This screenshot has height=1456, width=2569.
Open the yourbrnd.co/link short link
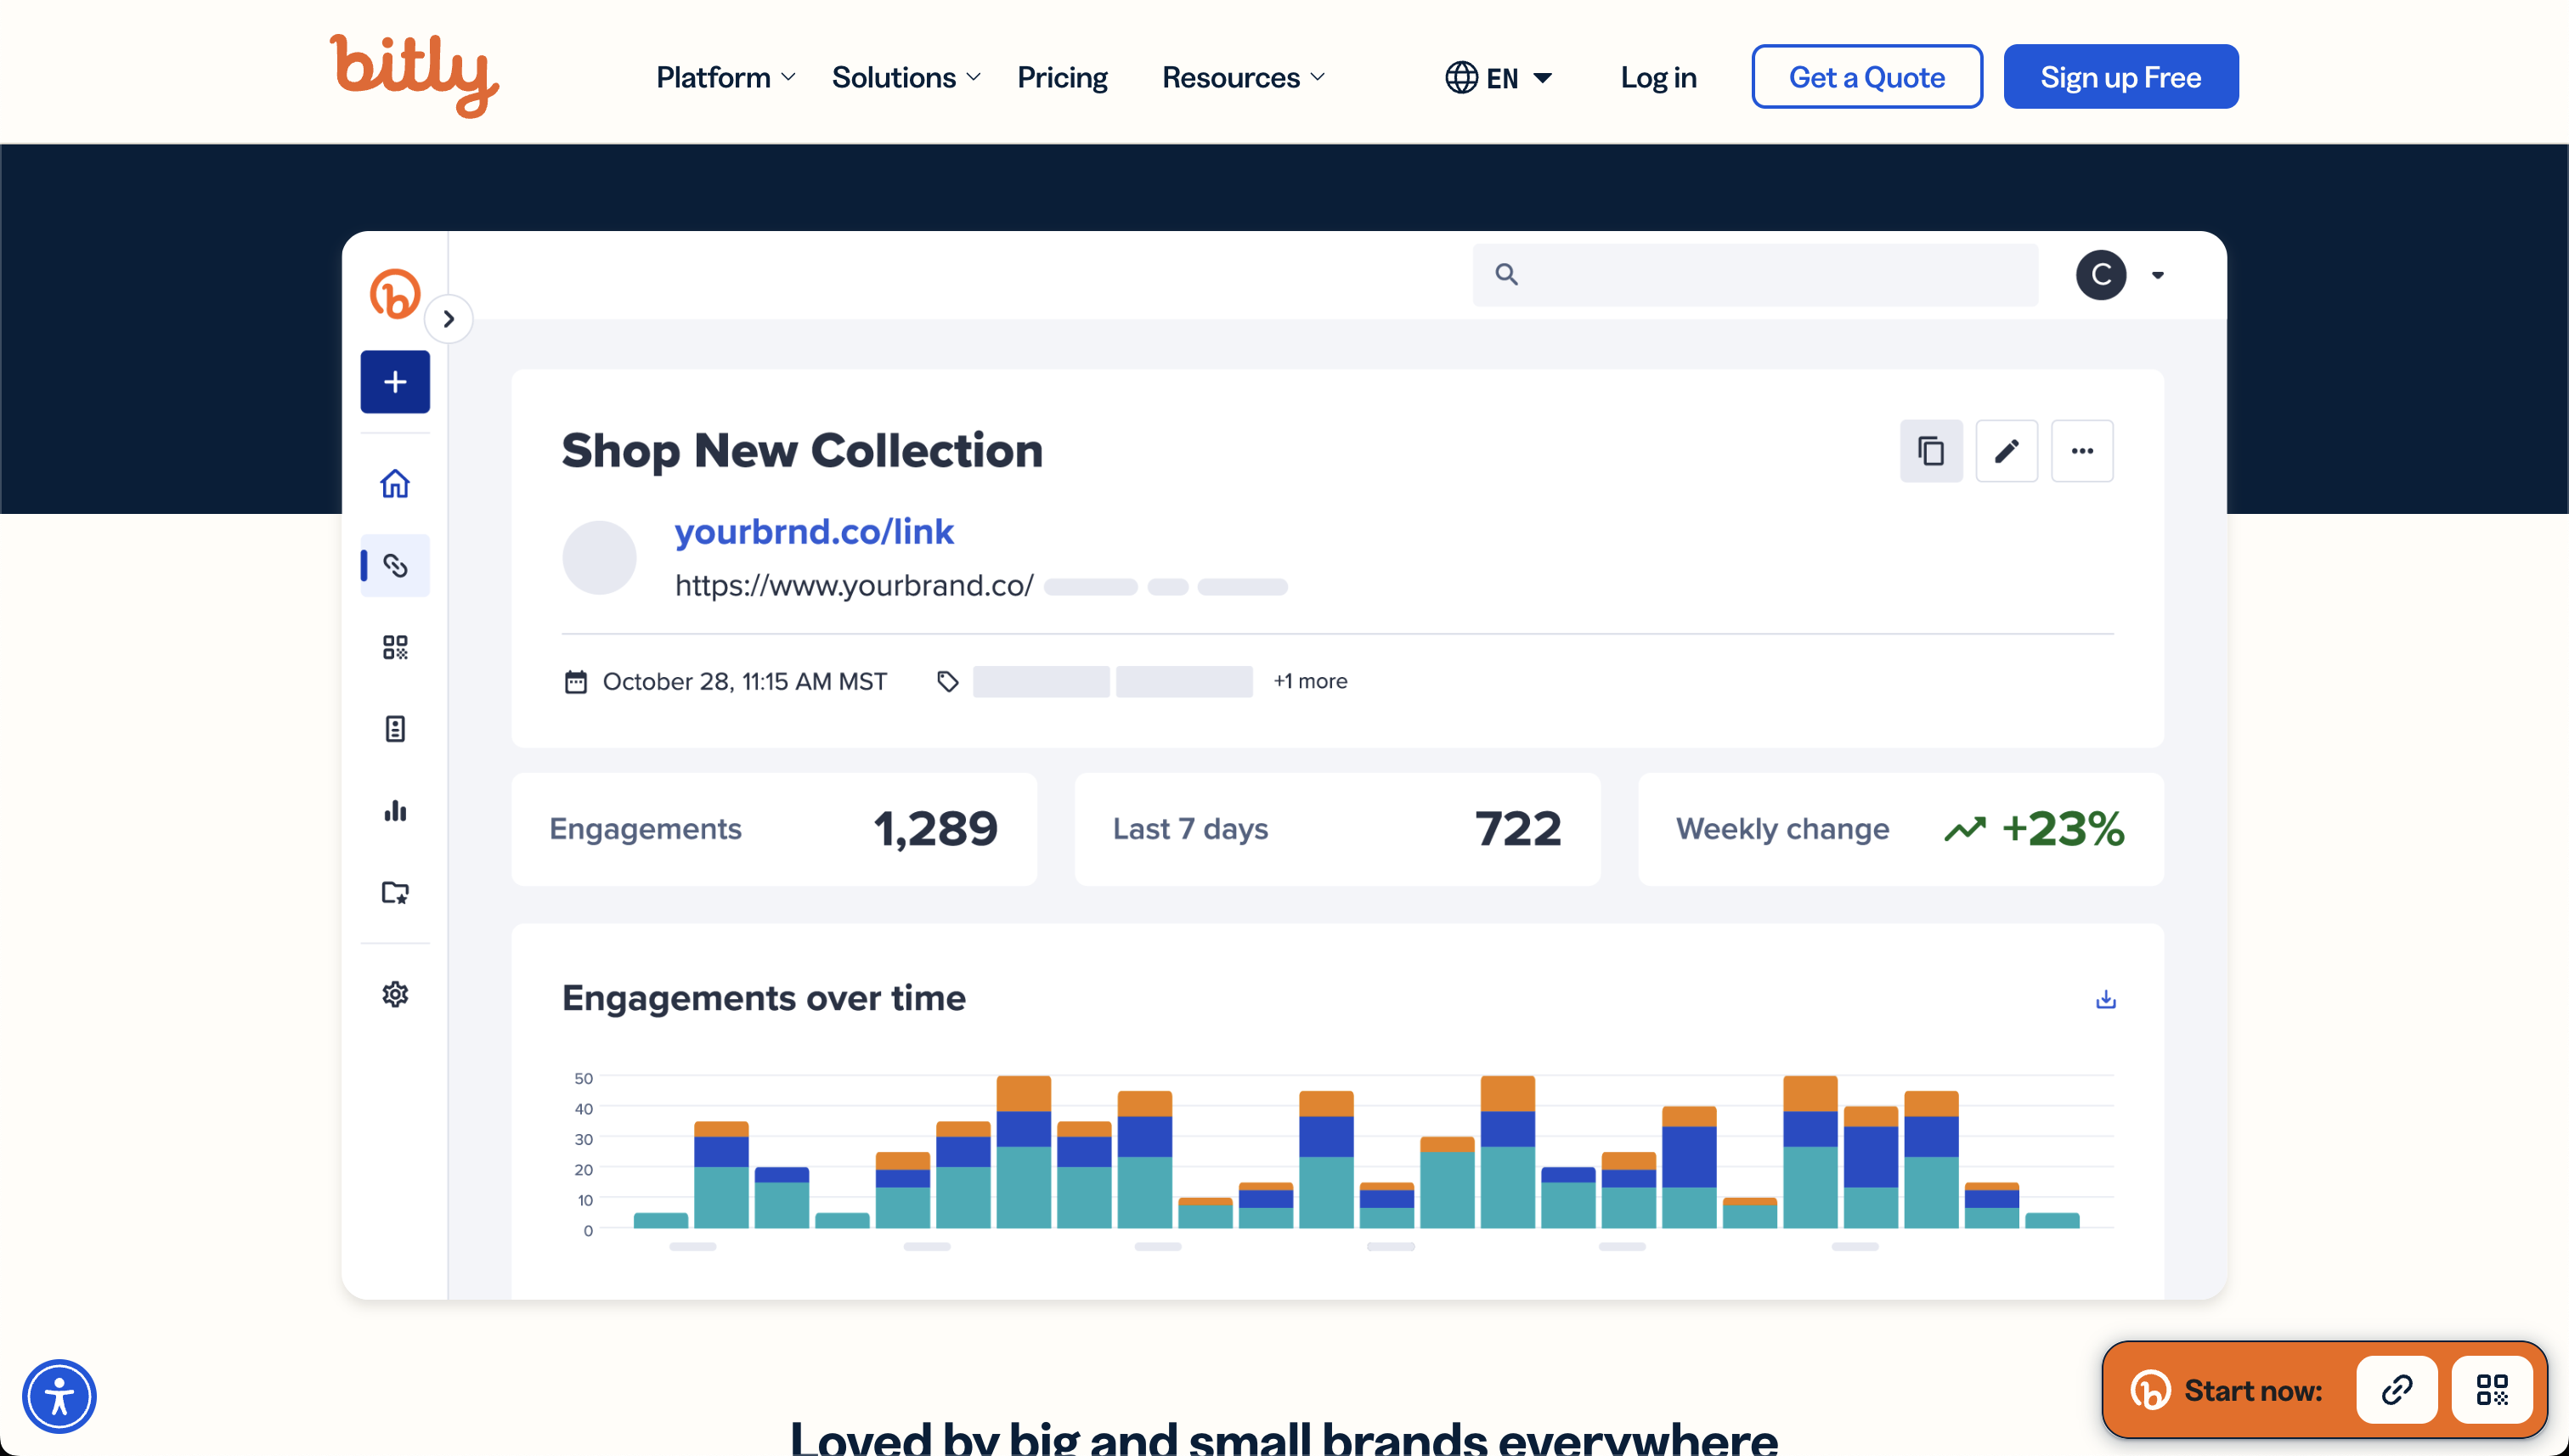[x=814, y=531]
